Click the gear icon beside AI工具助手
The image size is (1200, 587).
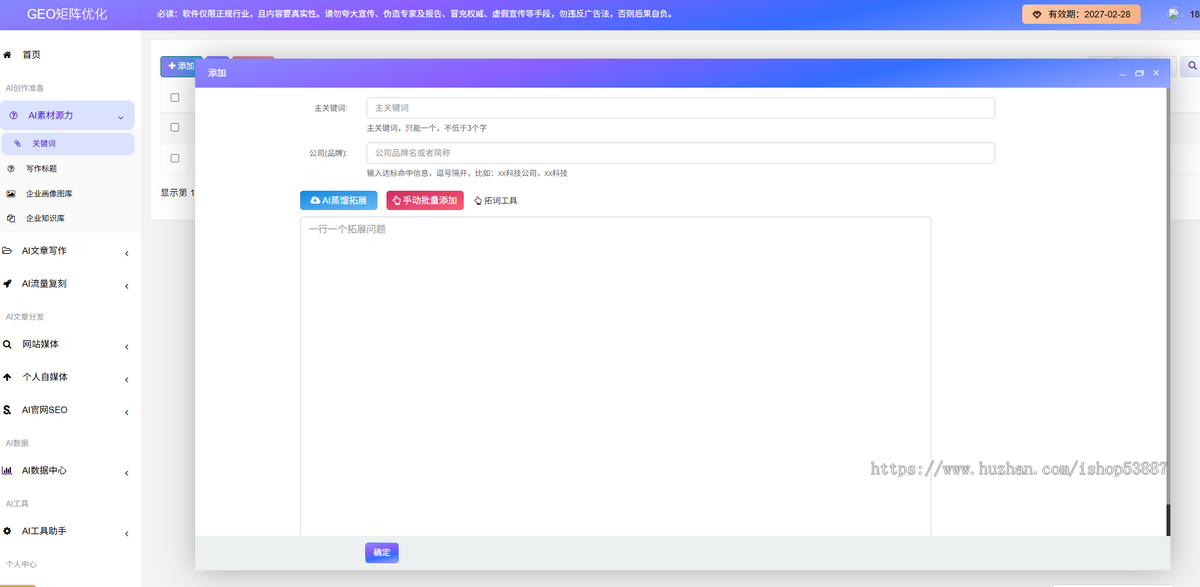click(x=8, y=531)
